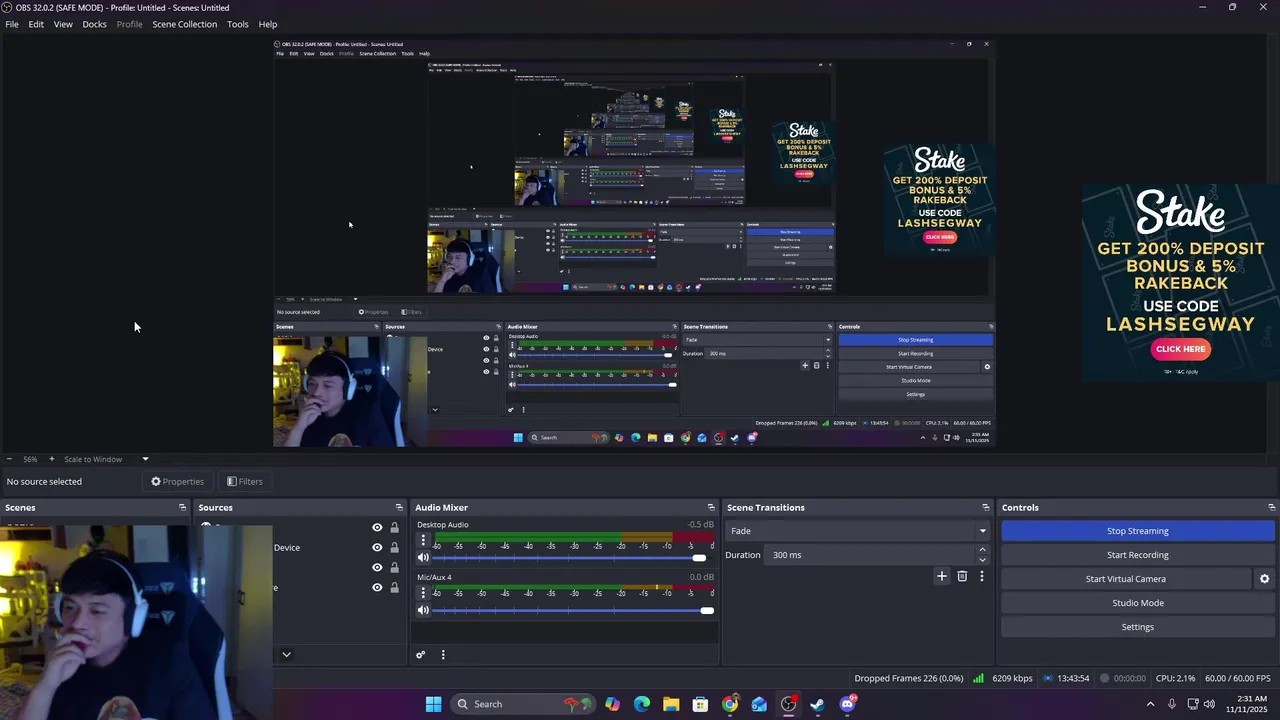Image resolution: width=1280 pixels, height=720 pixels.
Task: Open OBS Settings from Controls
Action: (x=1137, y=627)
